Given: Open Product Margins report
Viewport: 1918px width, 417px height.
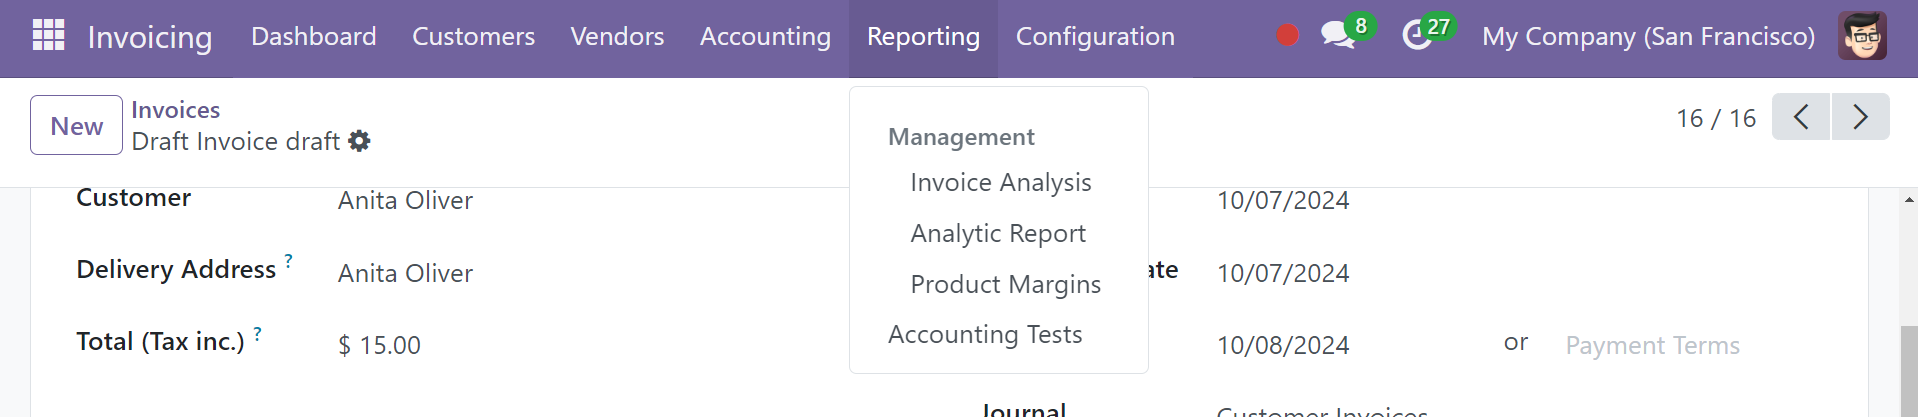Looking at the screenshot, I should point(1005,284).
